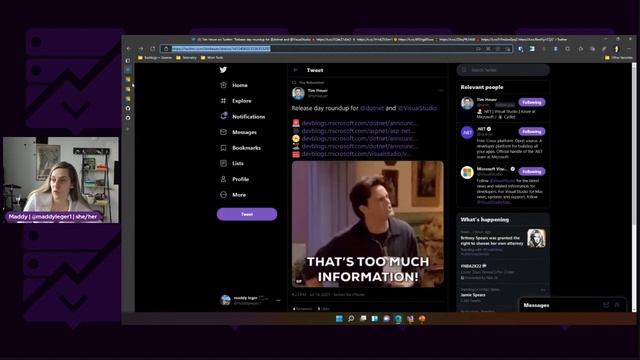Click the @VisualStudio mention link
640x360 pixels.
coord(417,108)
